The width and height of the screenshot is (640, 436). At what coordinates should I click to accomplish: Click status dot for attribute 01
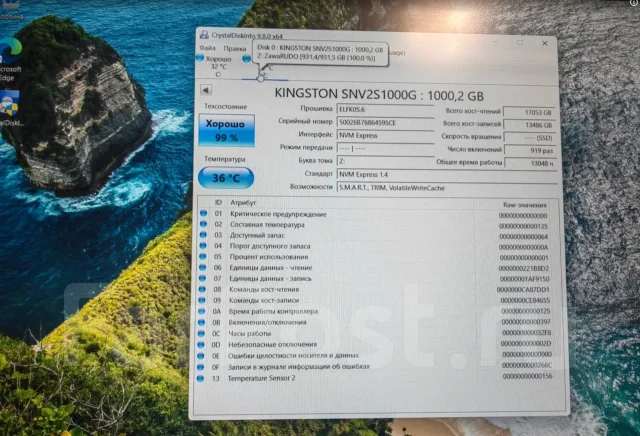click(203, 214)
